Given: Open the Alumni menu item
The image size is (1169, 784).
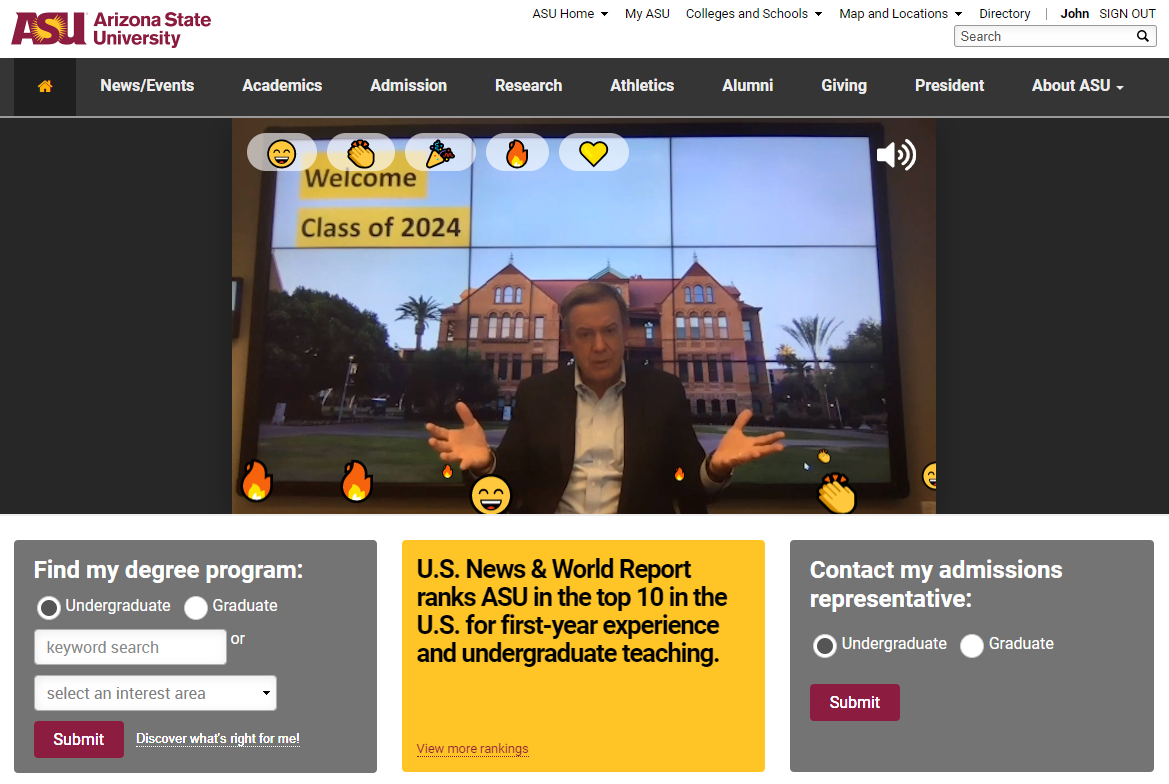Looking at the screenshot, I should 748,86.
